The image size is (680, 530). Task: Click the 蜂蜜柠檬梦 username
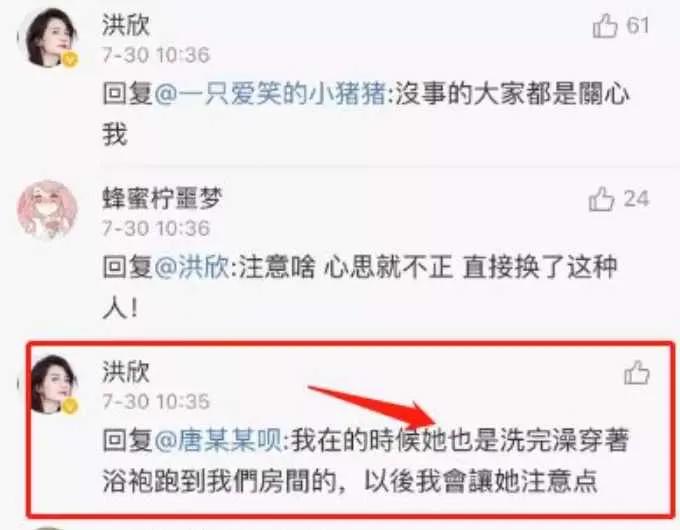click(162, 199)
